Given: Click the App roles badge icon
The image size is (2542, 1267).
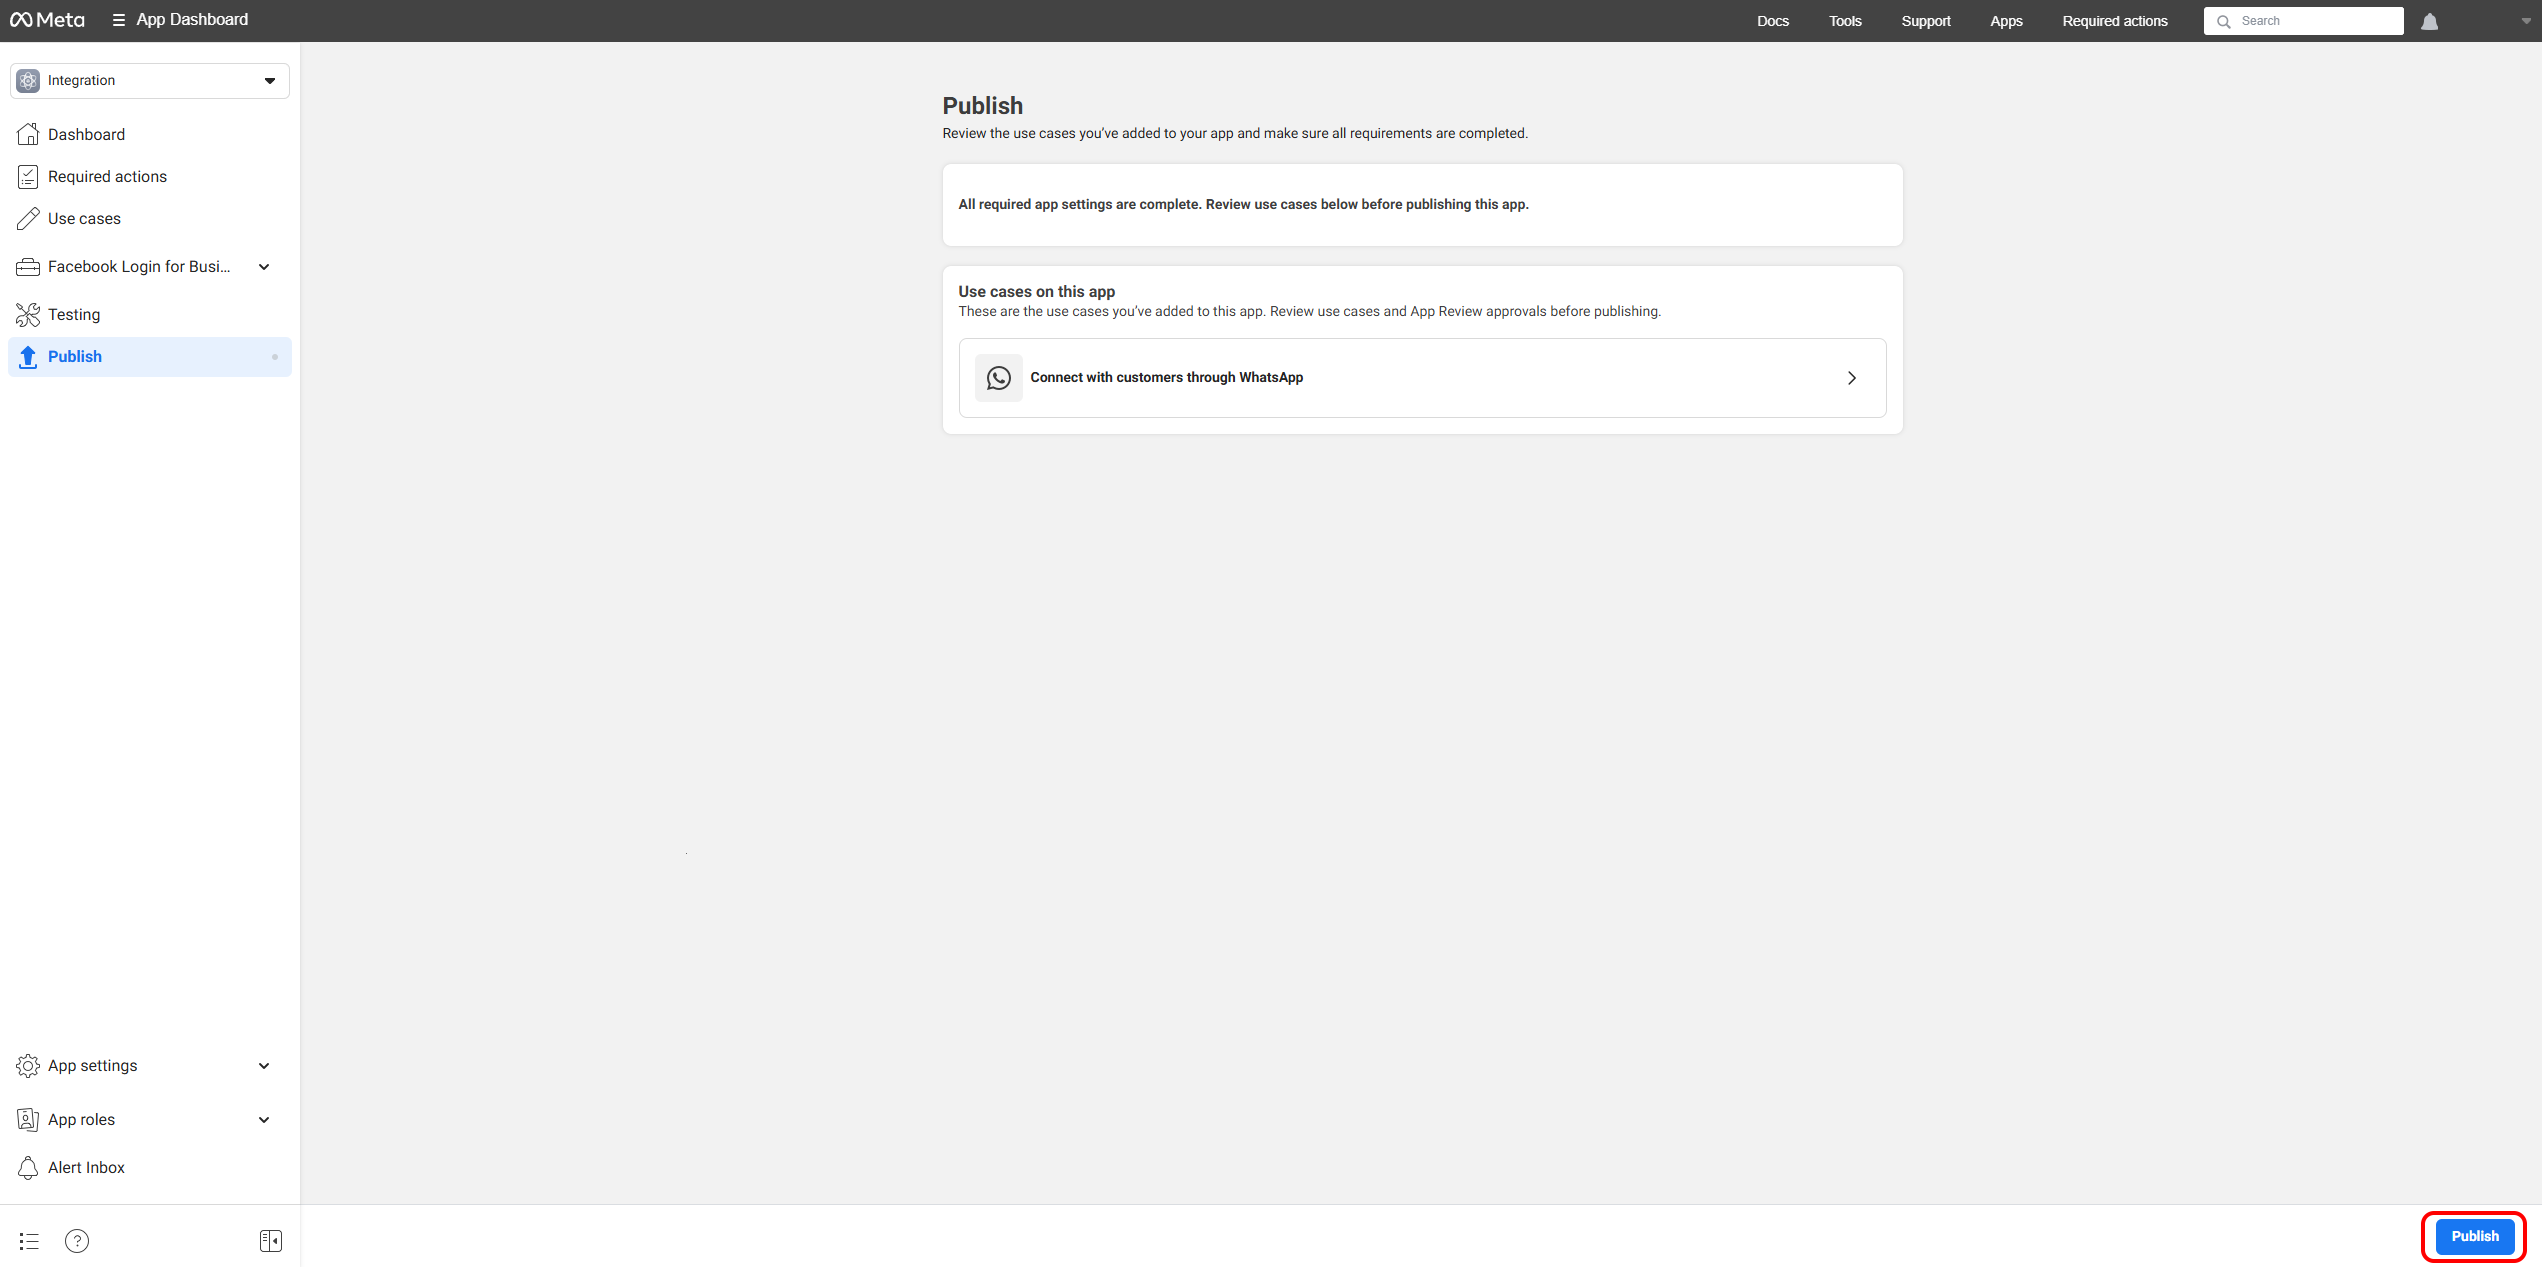Looking at the screenshot, I should pos(28,1120).
